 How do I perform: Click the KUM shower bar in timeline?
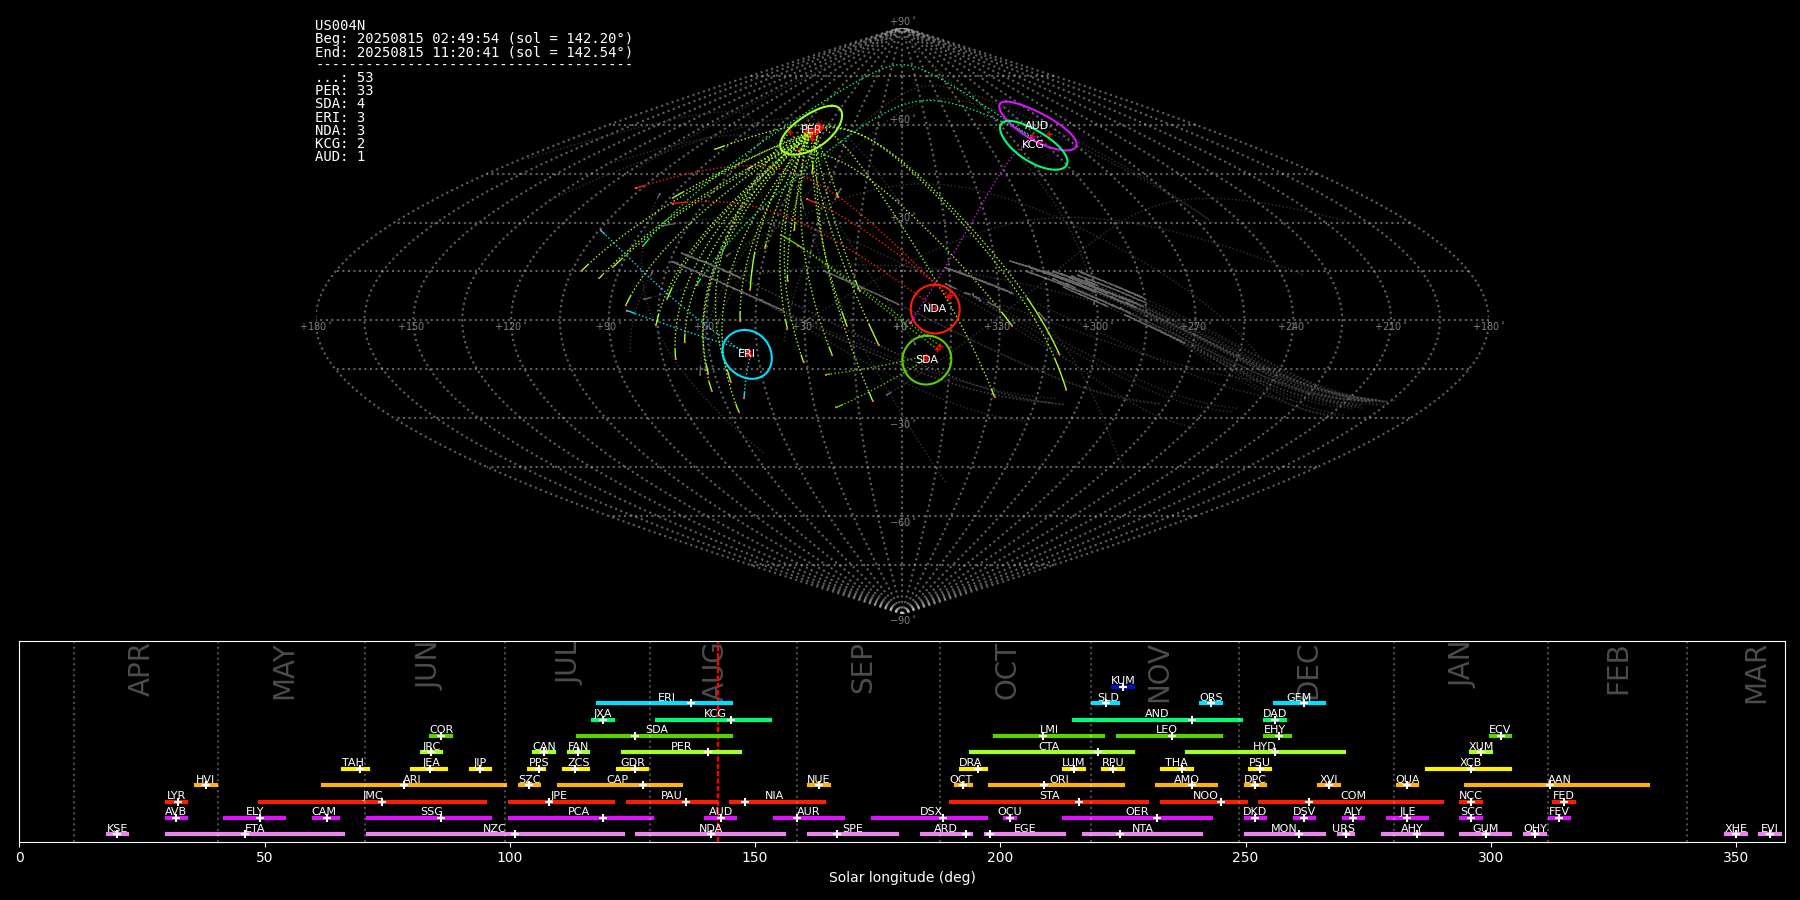(x=1123, y=687)
